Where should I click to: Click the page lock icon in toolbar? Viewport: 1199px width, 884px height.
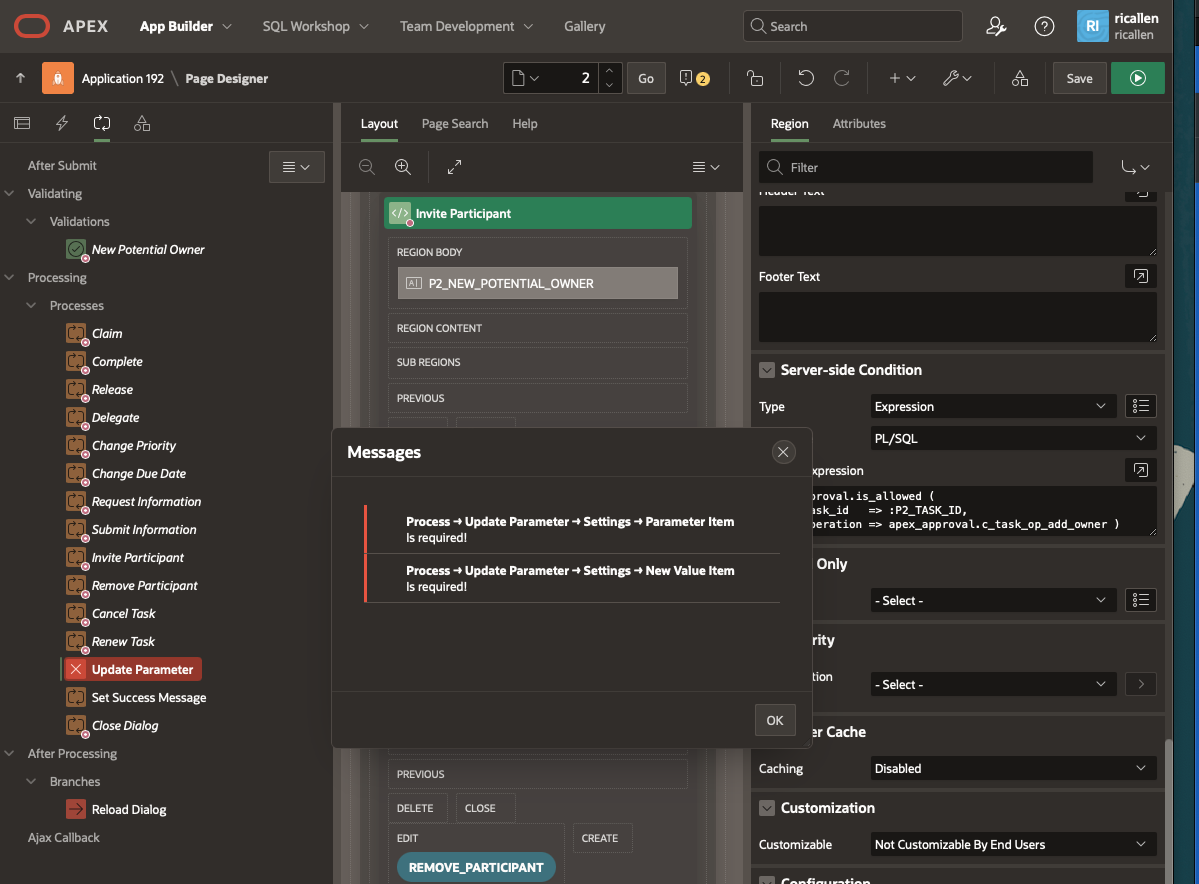click(x=755, y=78)
